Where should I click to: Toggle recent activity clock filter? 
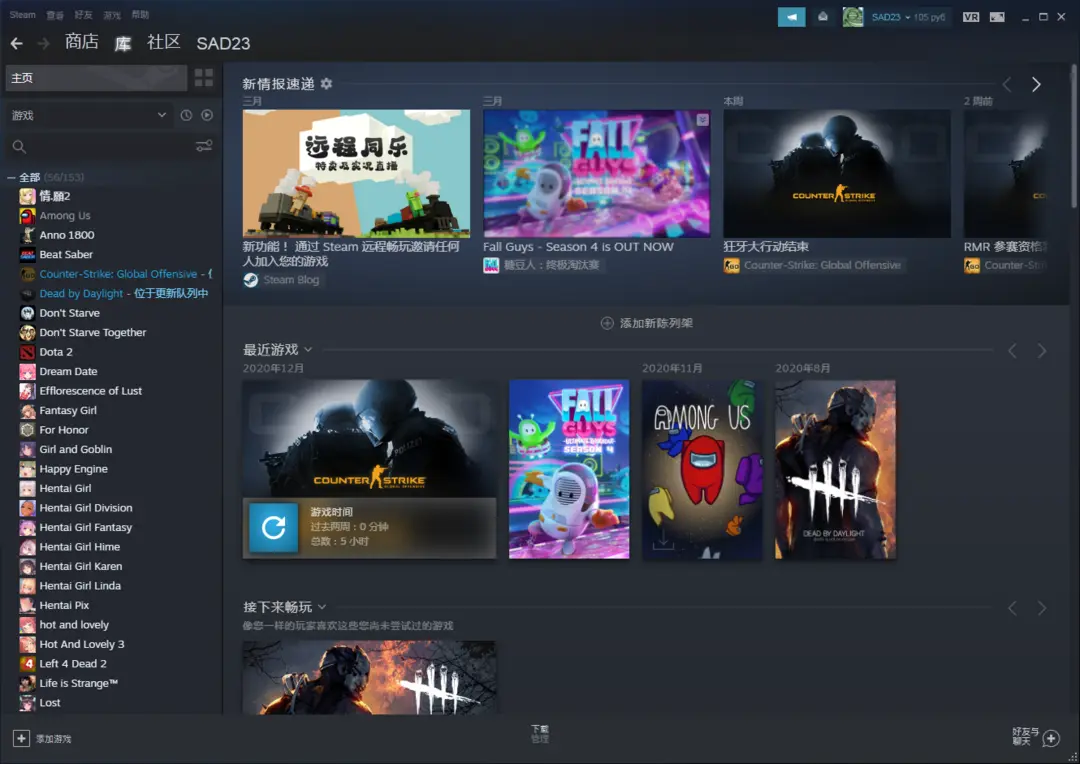pyautogui.click(x=186, y=115)
